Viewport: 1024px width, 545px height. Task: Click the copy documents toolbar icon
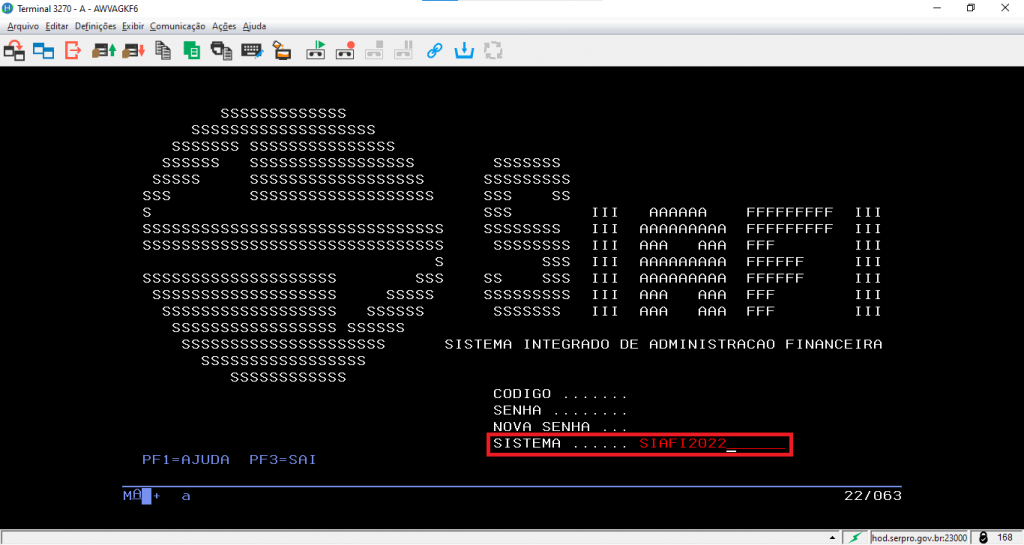pyautogui.click(x=162, y=50)
